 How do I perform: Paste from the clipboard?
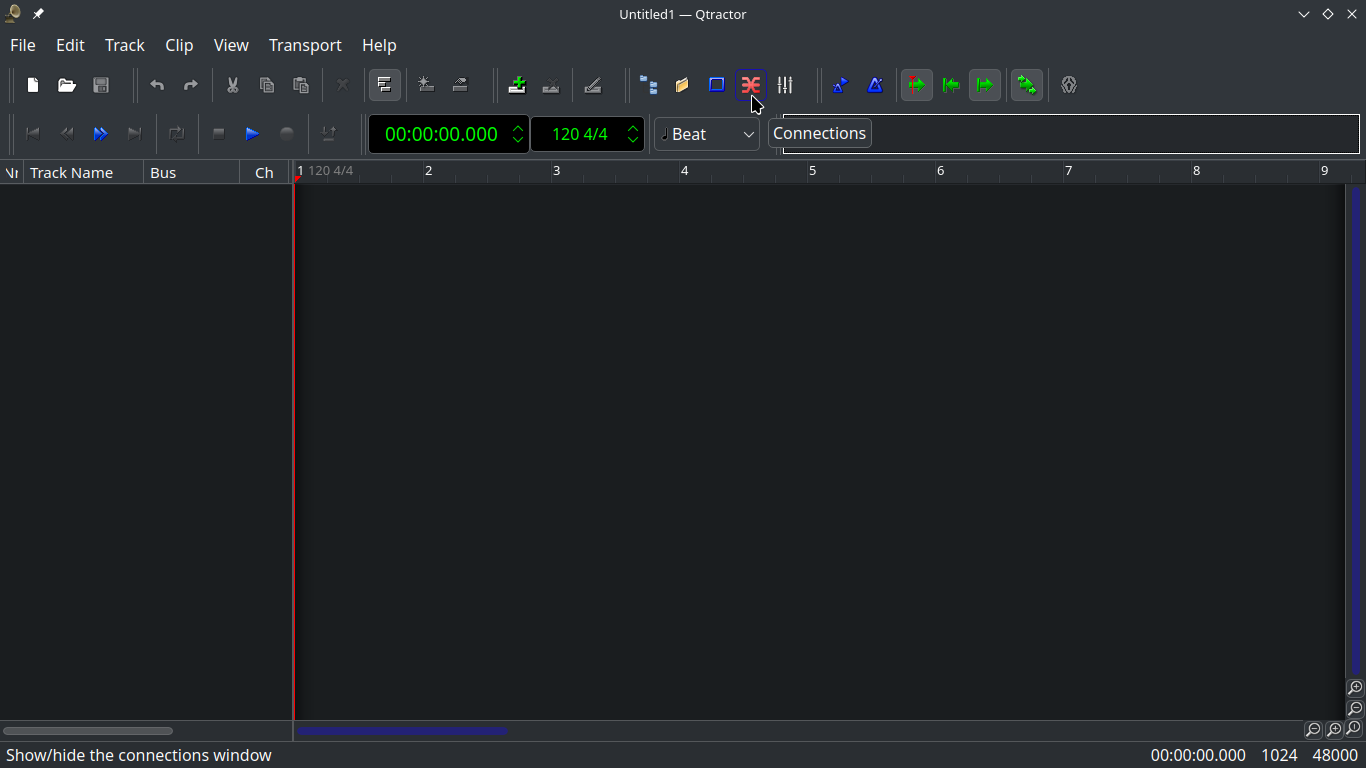[x=301, y=85]
